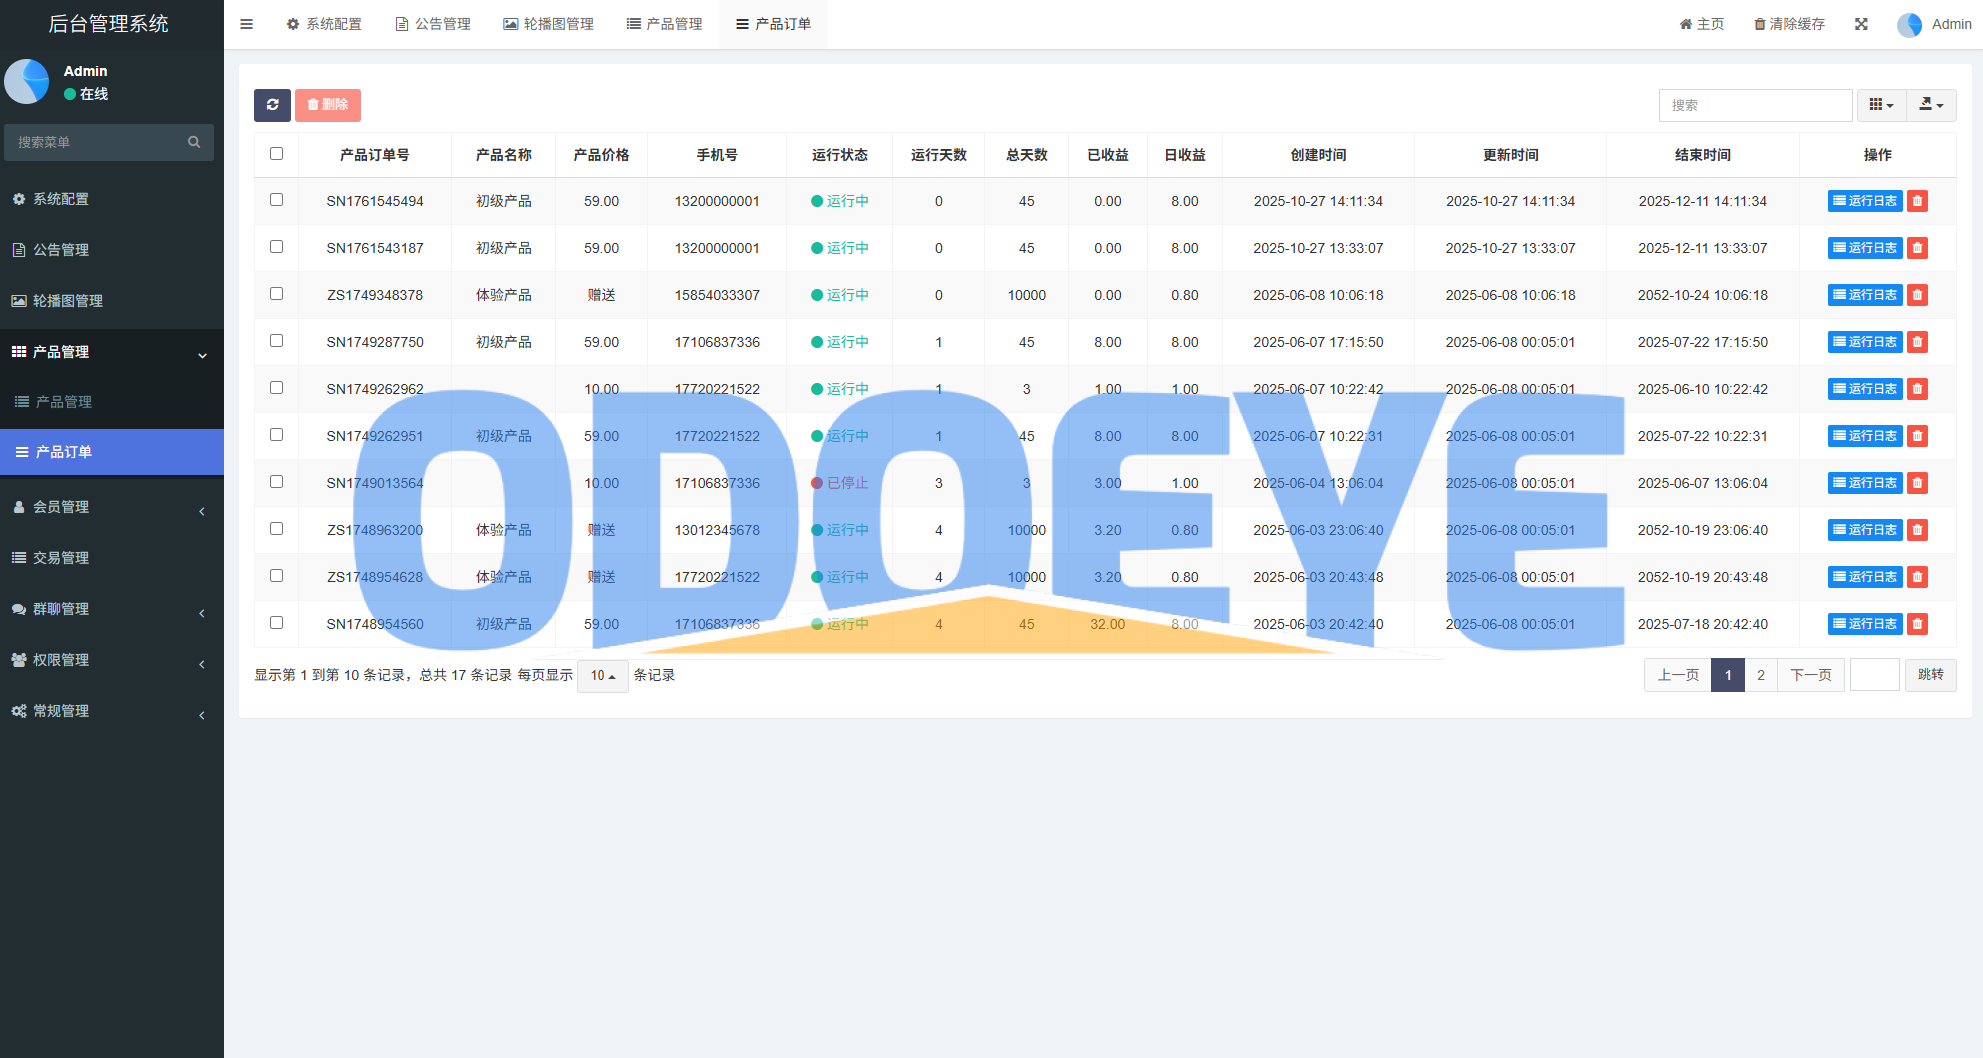Tick checkbox for order SN1761543187
The image size is (1983, 1058).
coord(277,247)
